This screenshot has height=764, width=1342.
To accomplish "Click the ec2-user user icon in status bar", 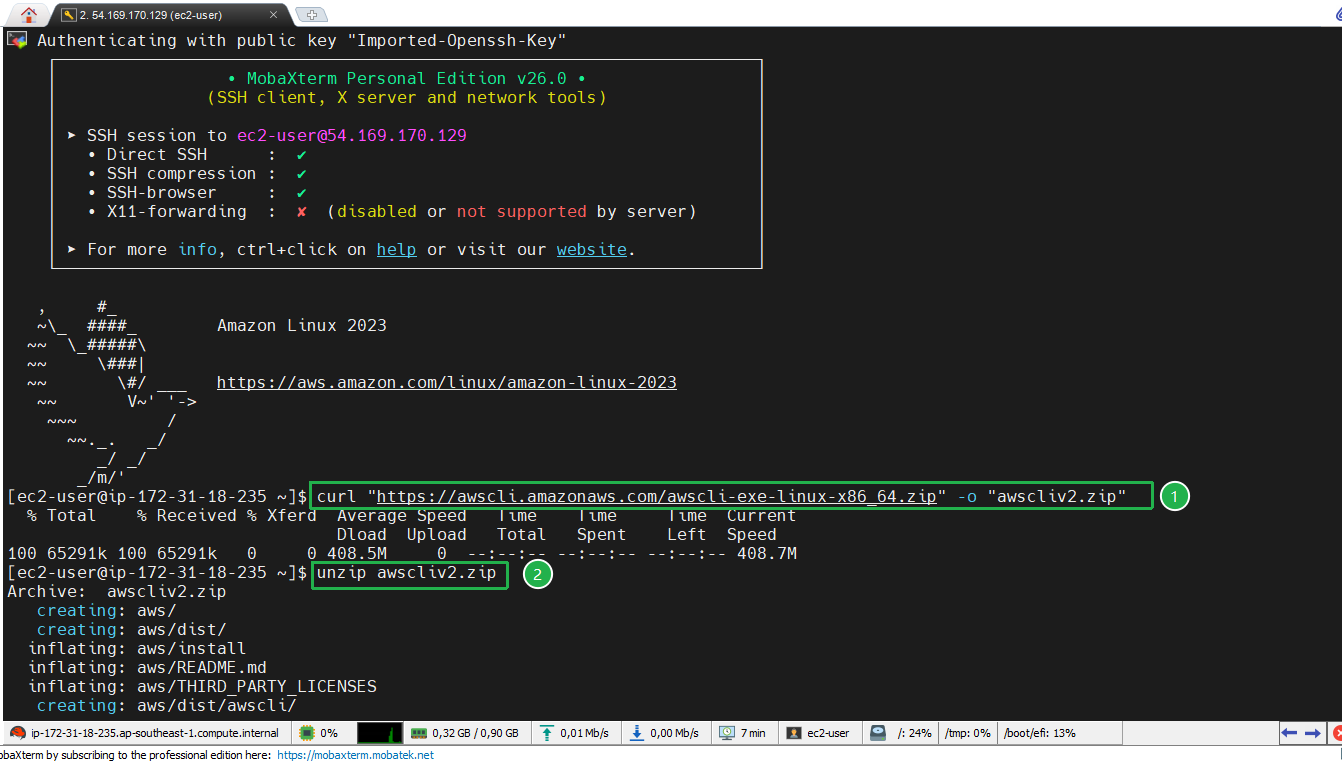I will [794, 733].
